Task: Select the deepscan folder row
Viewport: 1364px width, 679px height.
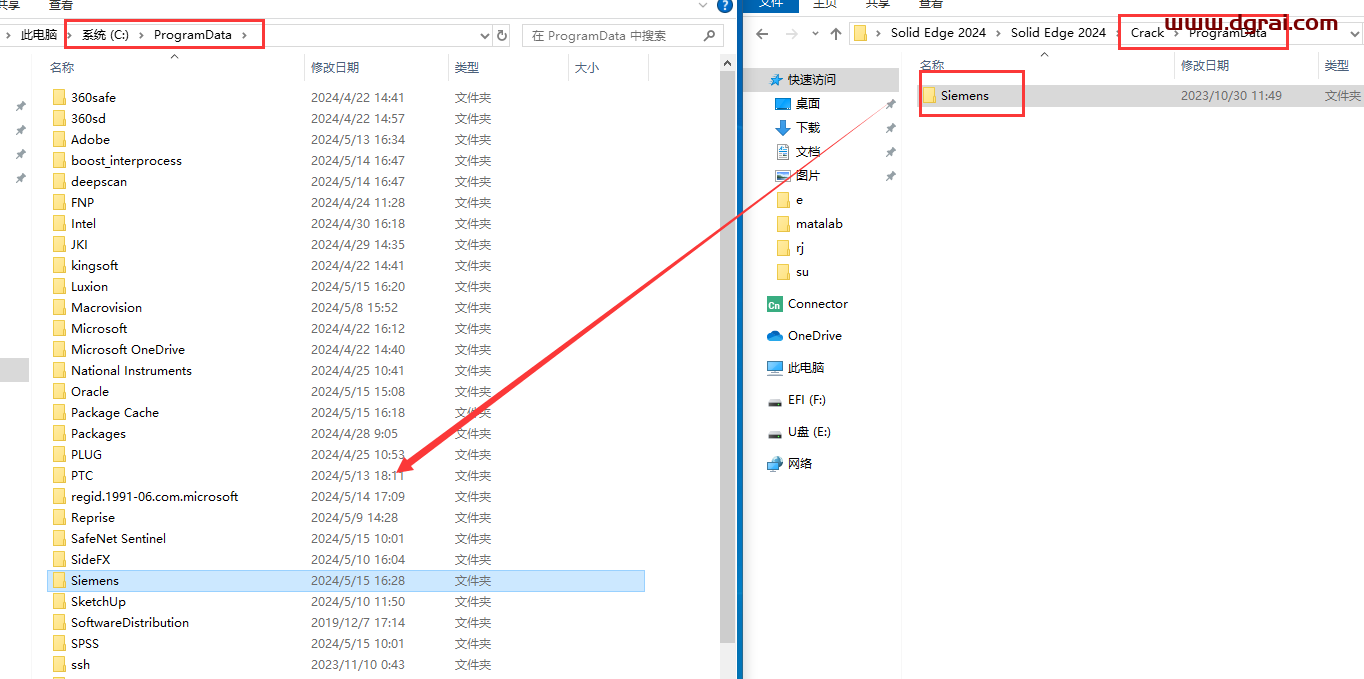Action: 346,181
